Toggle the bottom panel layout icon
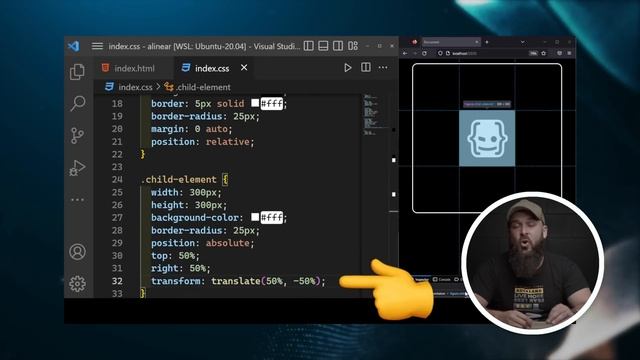Viewport: 640px width, 360px height. click(323, 46)
